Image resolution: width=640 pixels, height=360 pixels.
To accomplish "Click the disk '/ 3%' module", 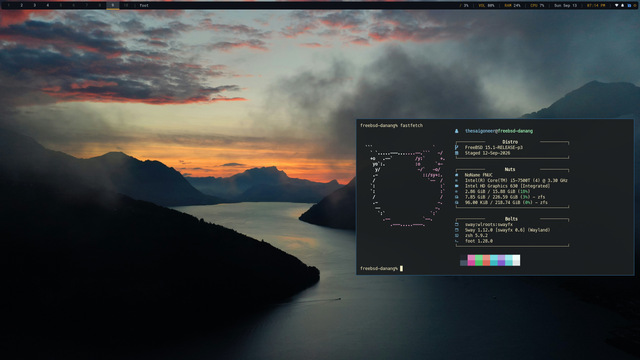I will (464, 5).
